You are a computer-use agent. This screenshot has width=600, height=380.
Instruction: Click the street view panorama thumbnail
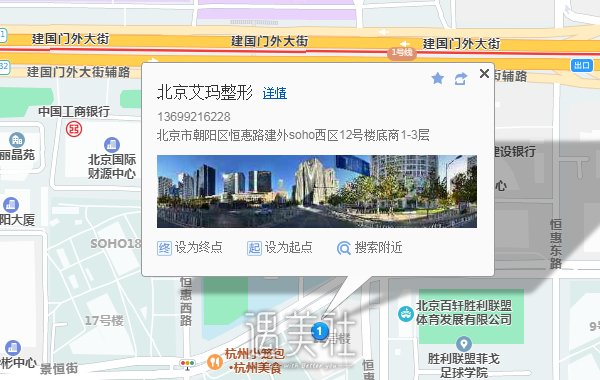[x=317, y=191]
